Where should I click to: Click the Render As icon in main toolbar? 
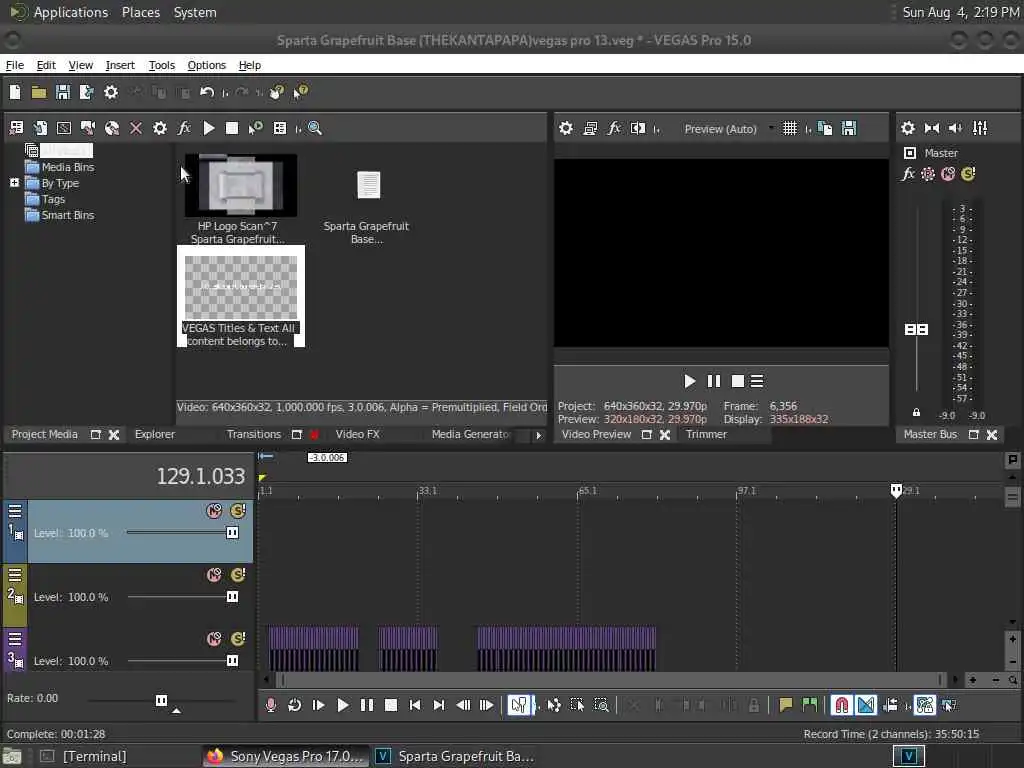pyautogui.click(x=86, y=92)
